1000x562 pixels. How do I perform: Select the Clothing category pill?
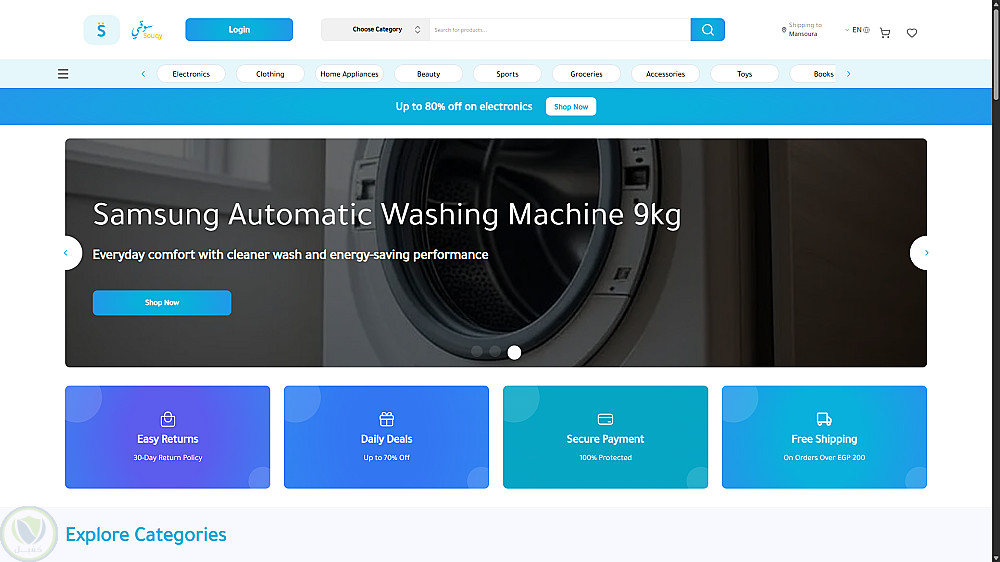270,74
